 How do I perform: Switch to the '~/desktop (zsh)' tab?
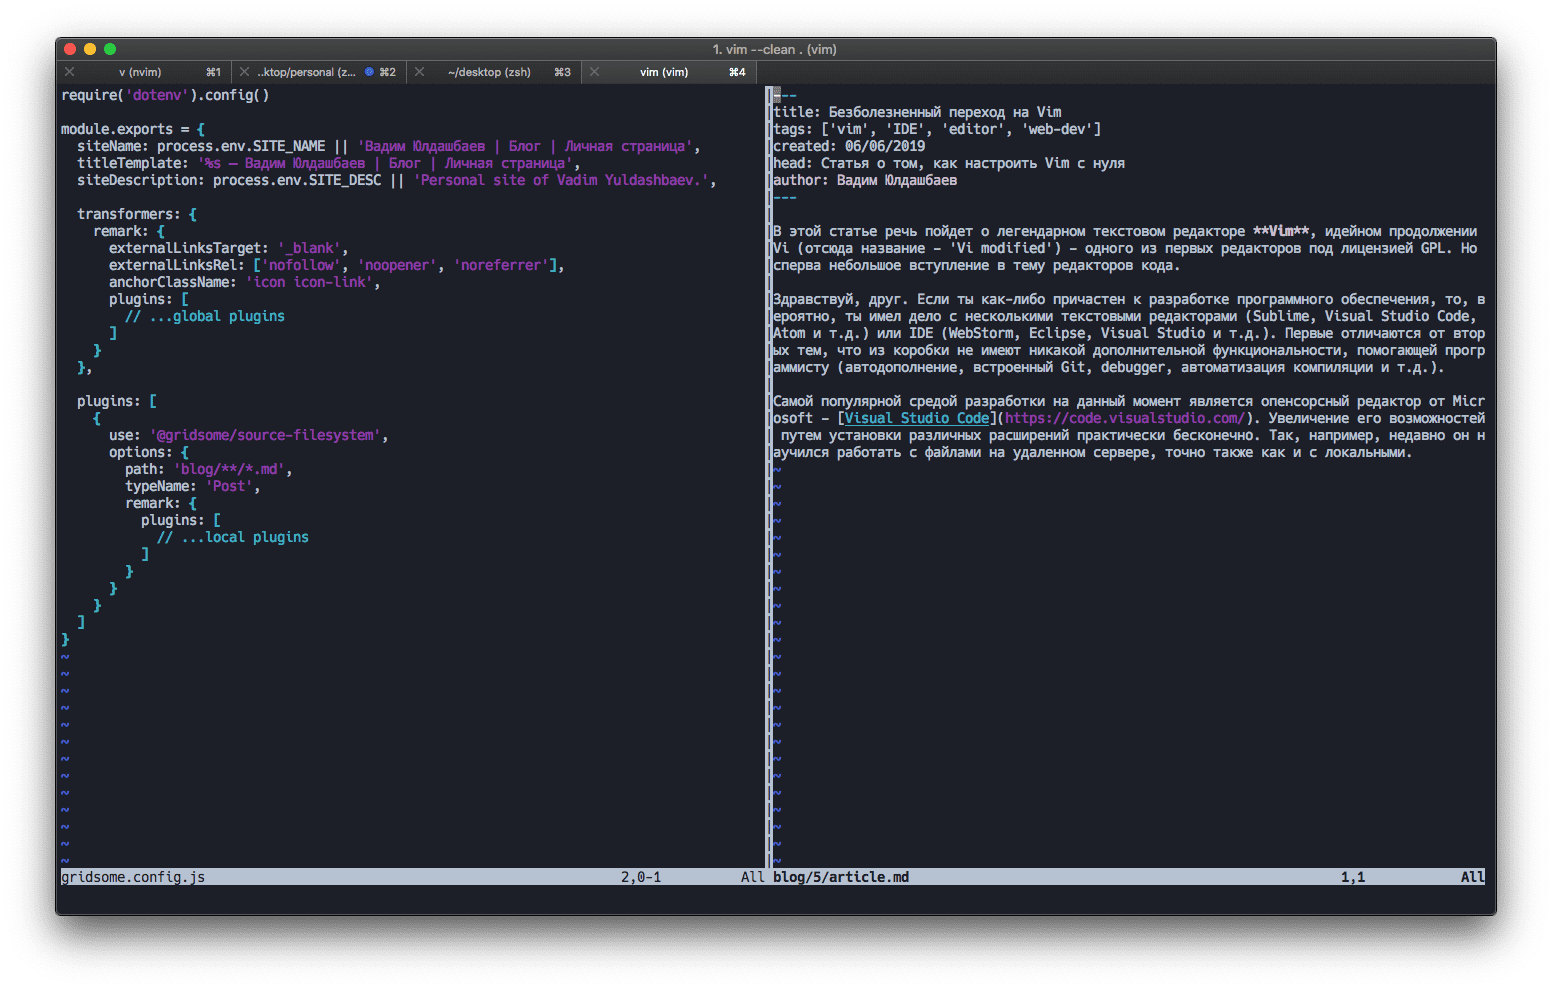coord(489,72)
